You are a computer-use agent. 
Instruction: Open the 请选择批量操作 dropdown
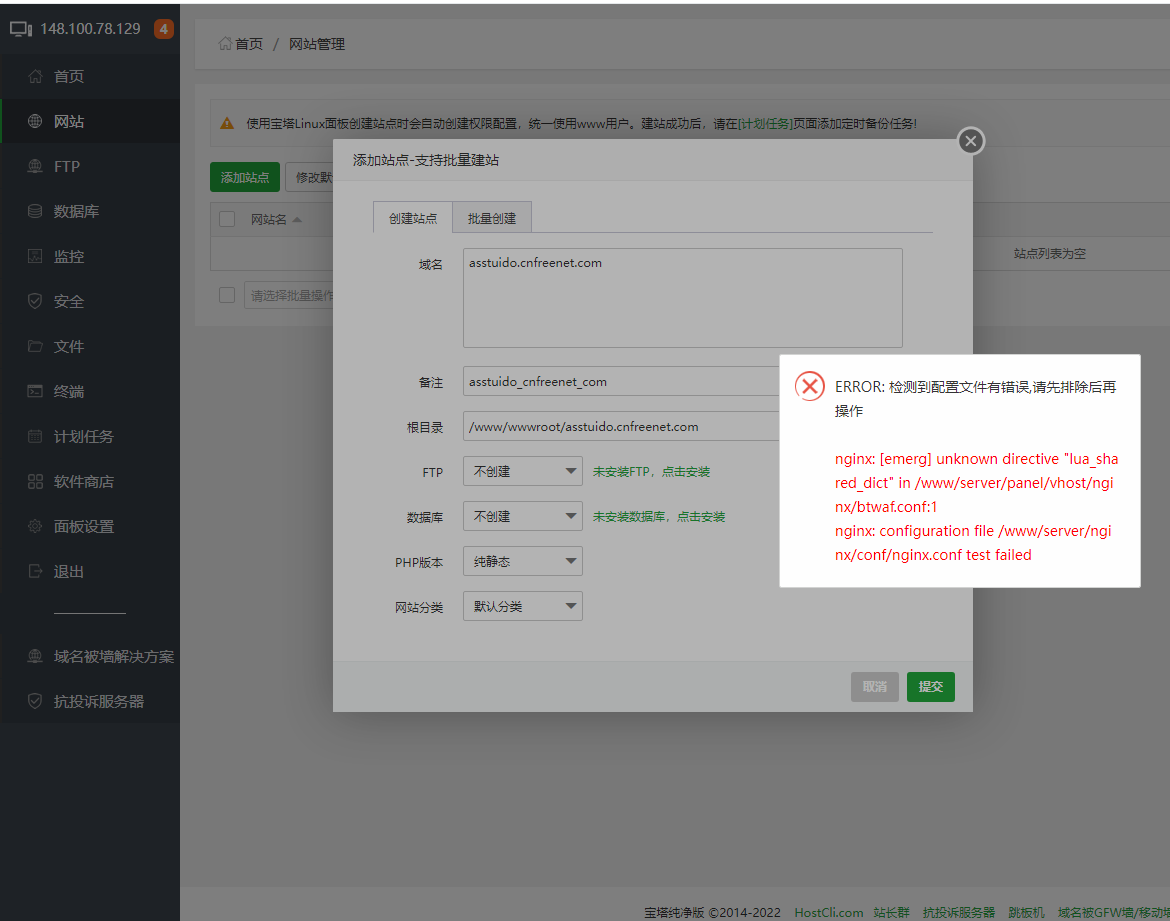(x=289, y=296)
